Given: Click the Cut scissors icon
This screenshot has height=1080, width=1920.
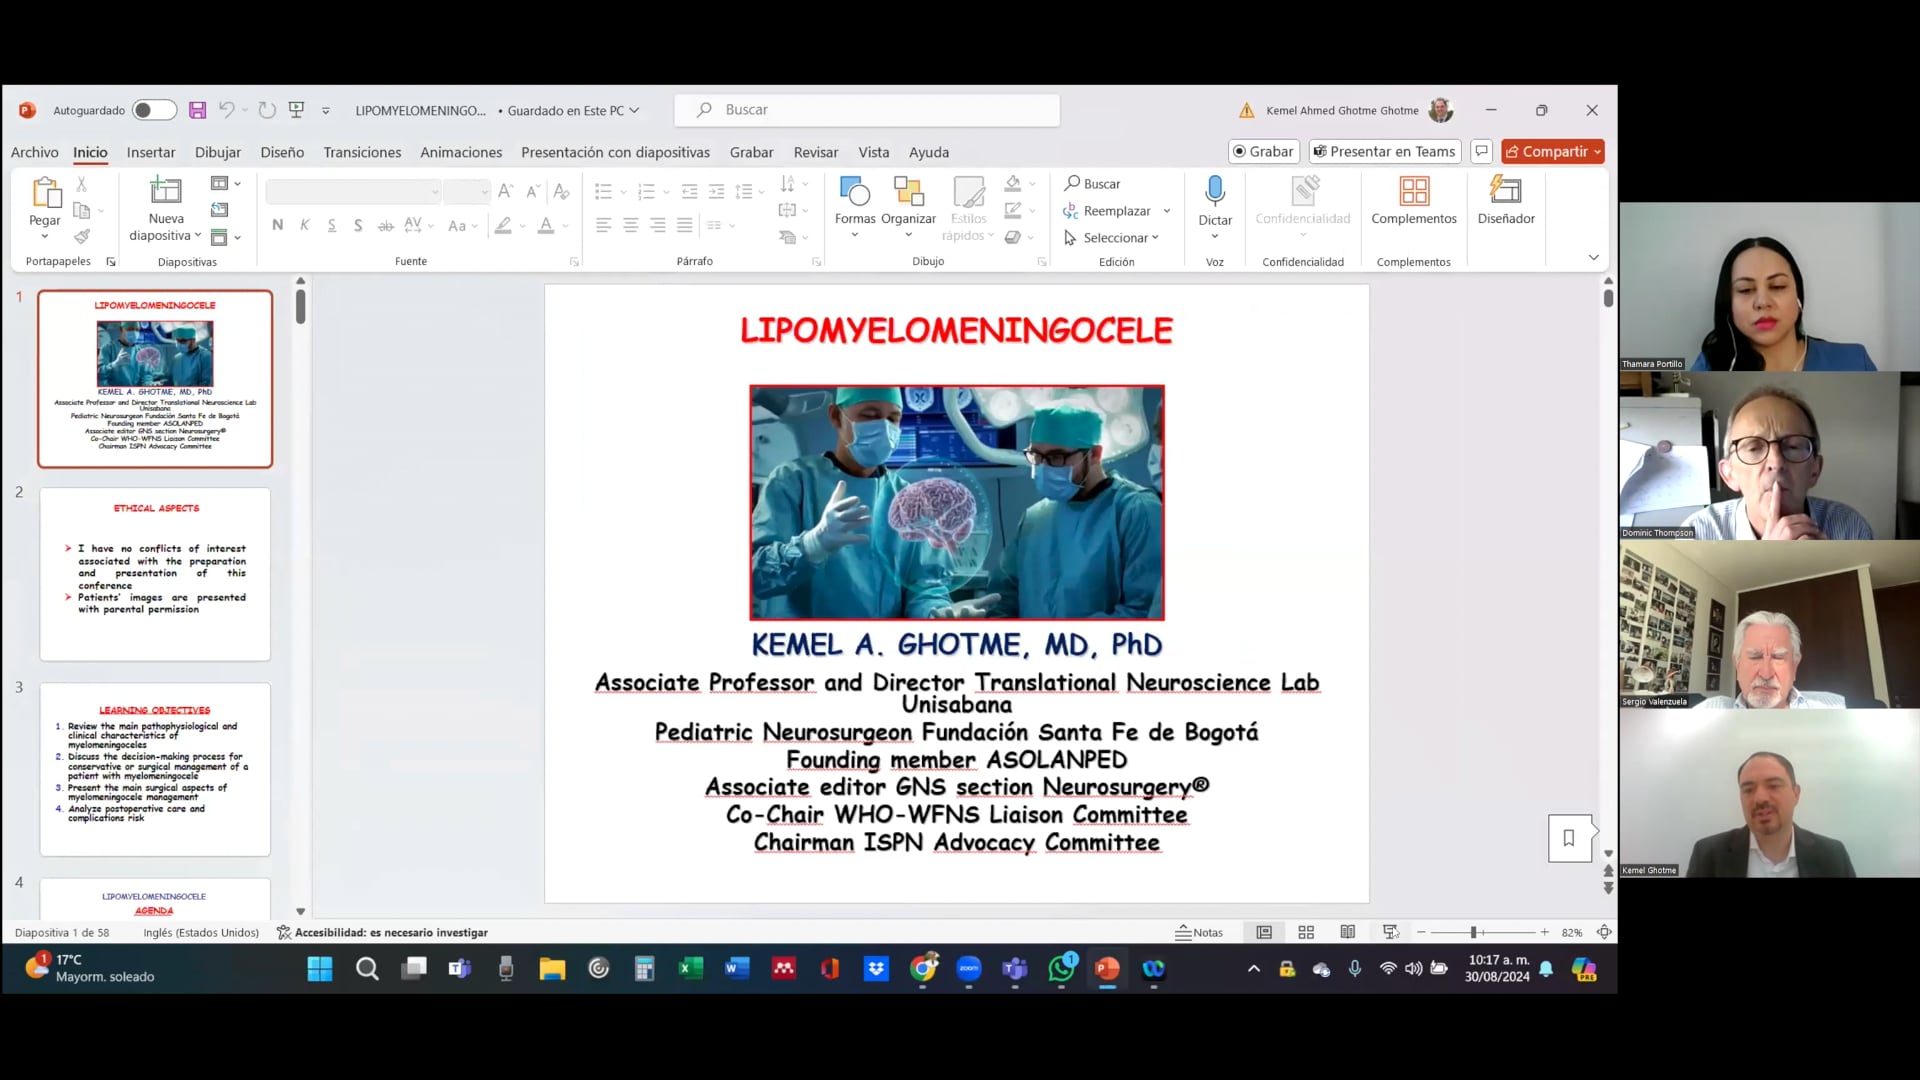Looking at the screenshot, I should [x=82, y=184].
